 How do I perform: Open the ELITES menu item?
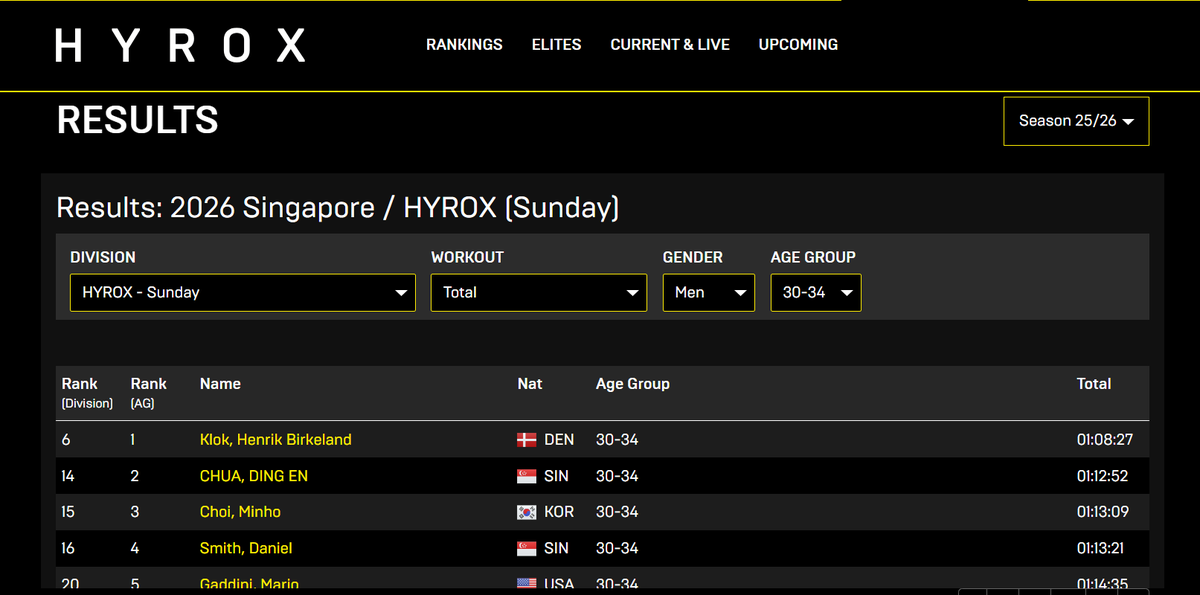pyautogui.click(x=556, y=45)
